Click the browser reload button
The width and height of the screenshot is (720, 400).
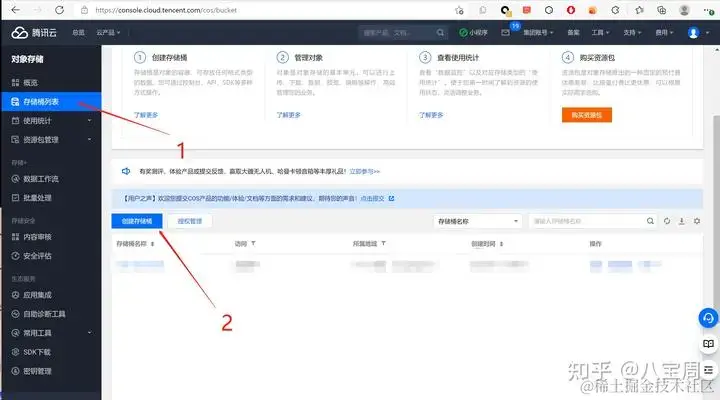pyautogui.click(x=59, y=10)
